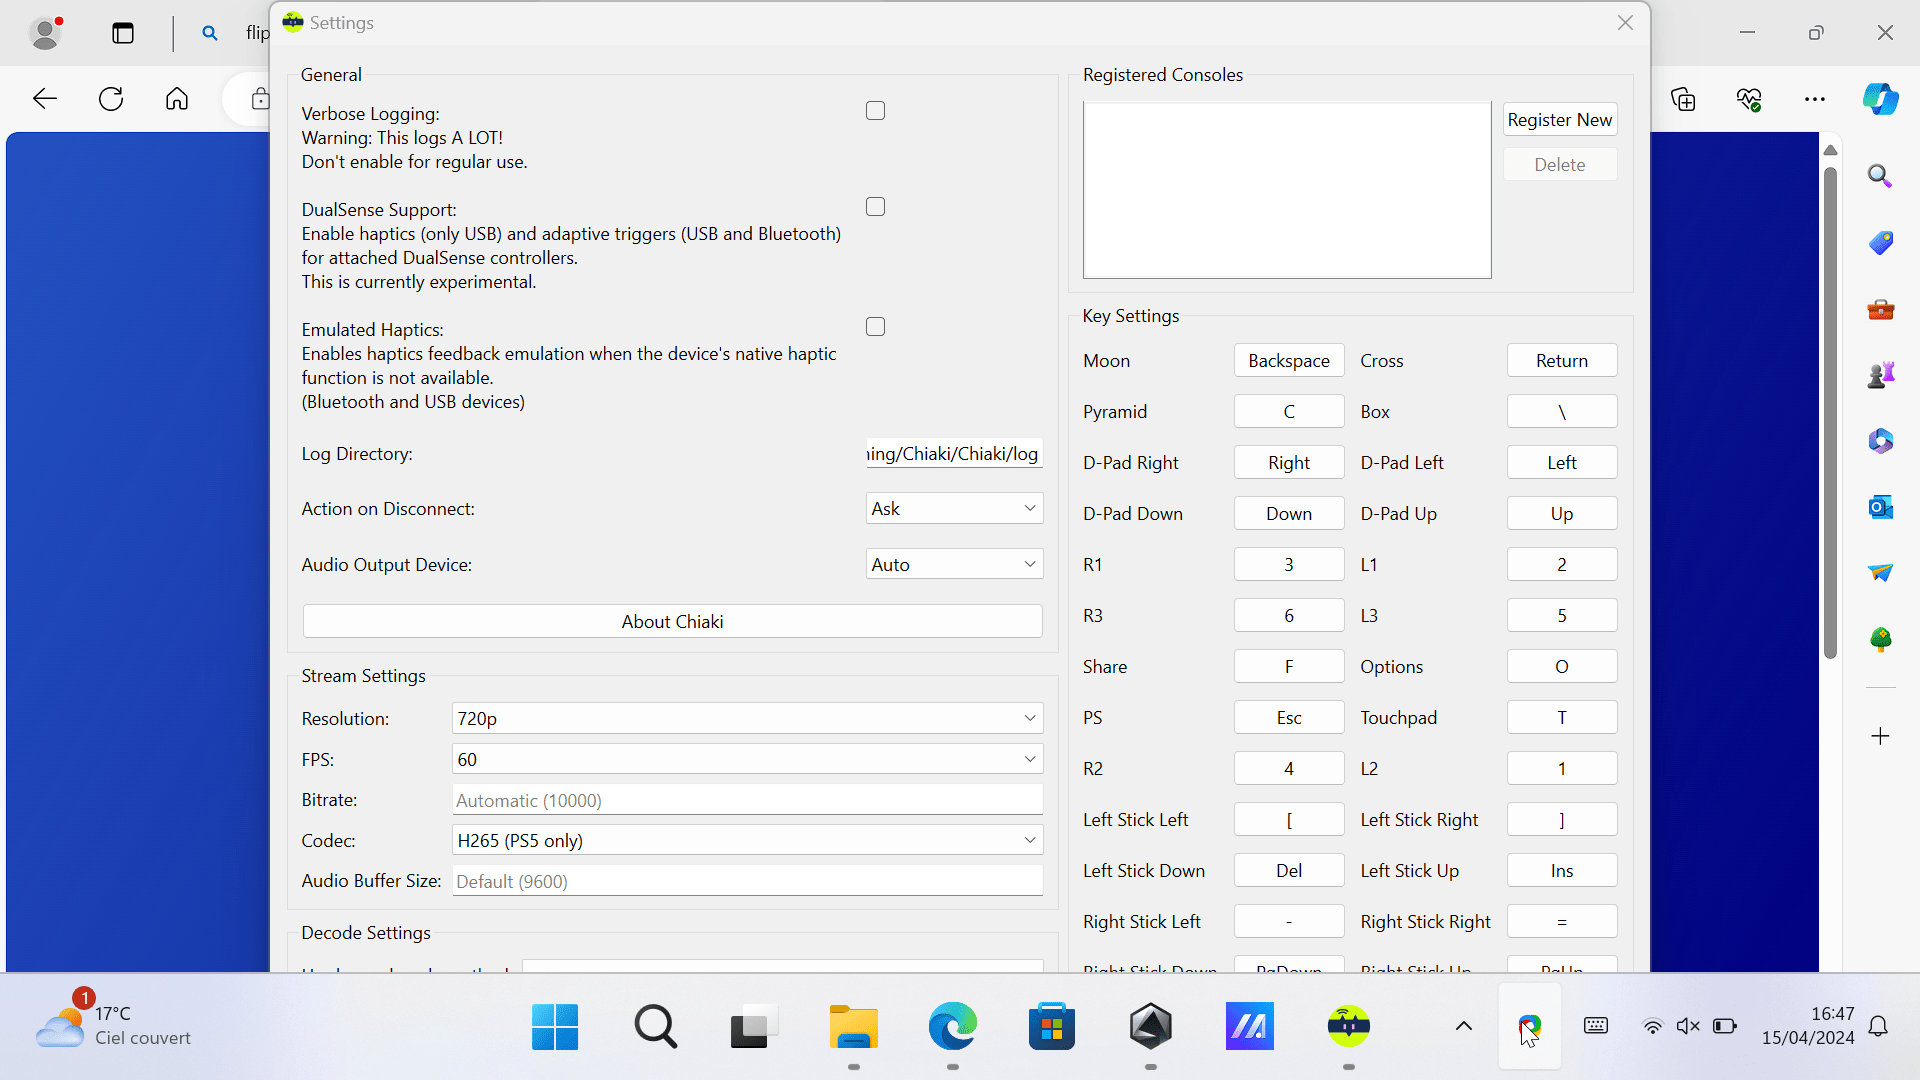
Task: Open Windows Start menu
Action: click(555, 1026)
